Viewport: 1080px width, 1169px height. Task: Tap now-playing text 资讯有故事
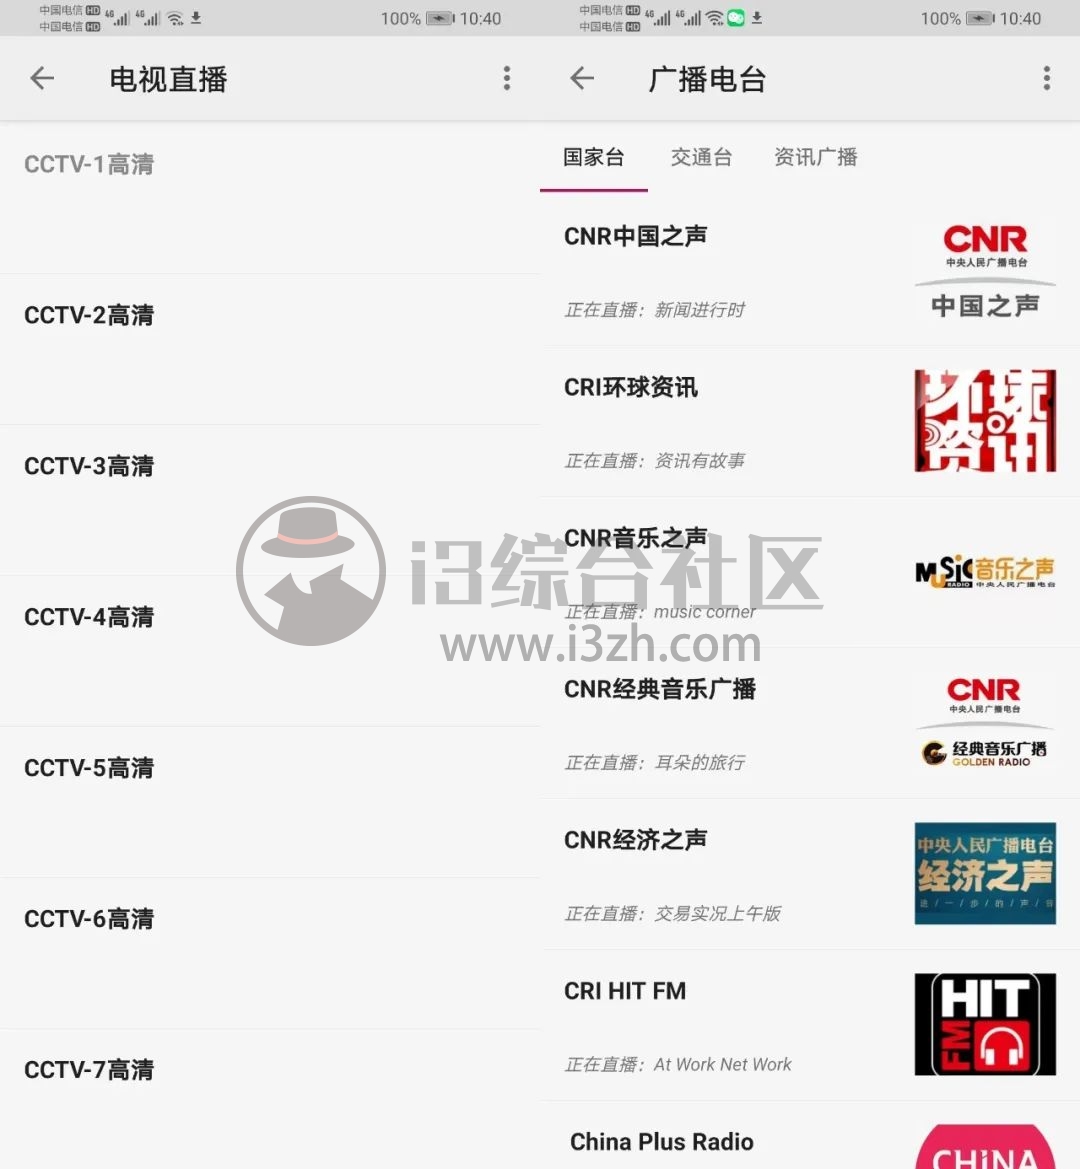[699, 461]
